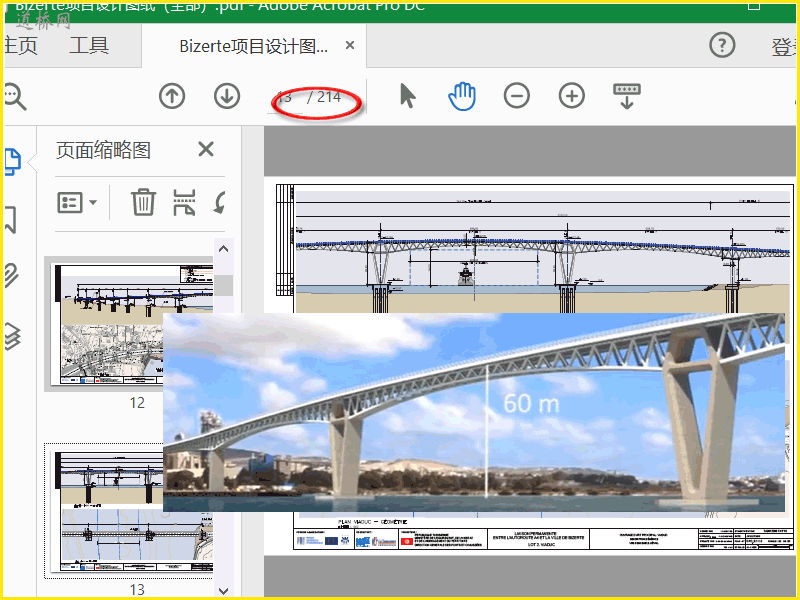The image size is (800, 600).
Task: Click the page label 12 text
Action: [137, 403]
